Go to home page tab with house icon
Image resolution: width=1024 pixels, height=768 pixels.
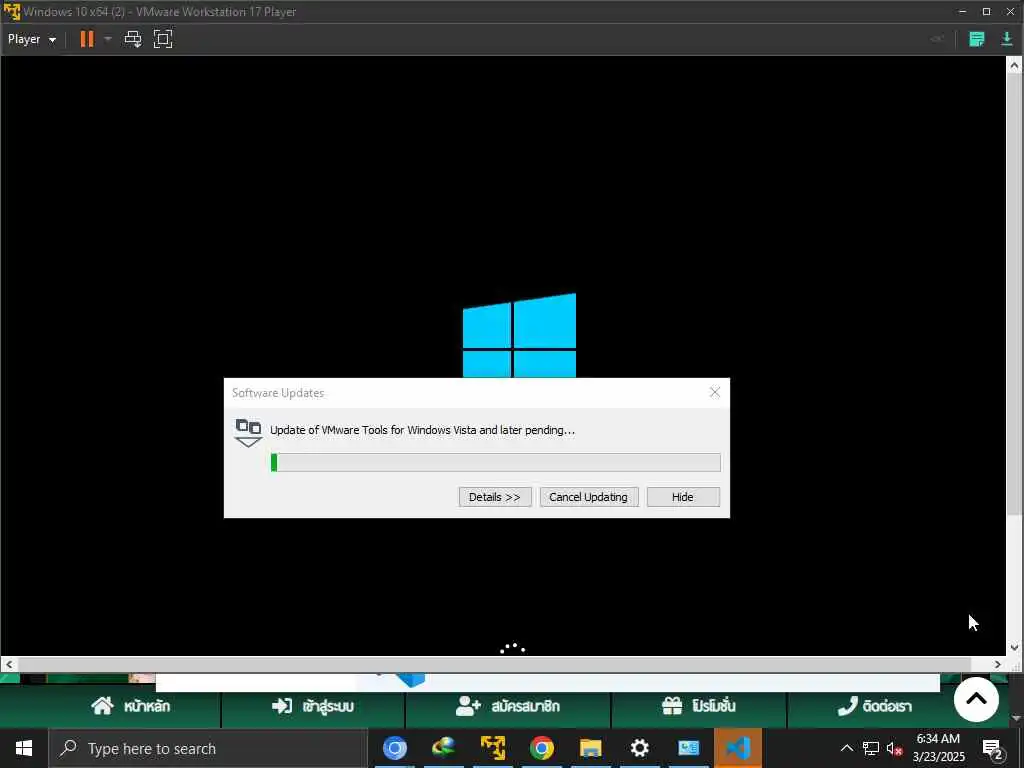131,706
